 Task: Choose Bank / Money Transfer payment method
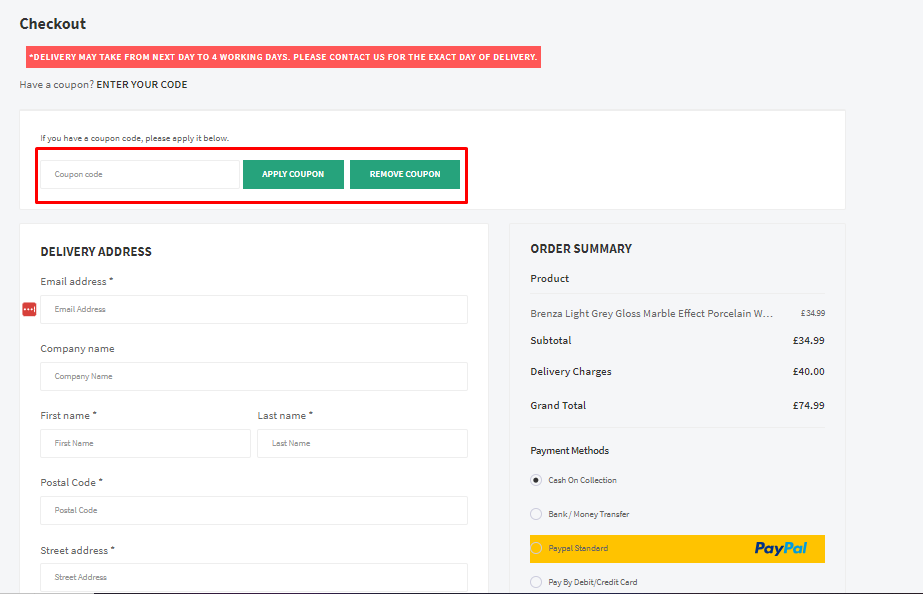point(536,514)
